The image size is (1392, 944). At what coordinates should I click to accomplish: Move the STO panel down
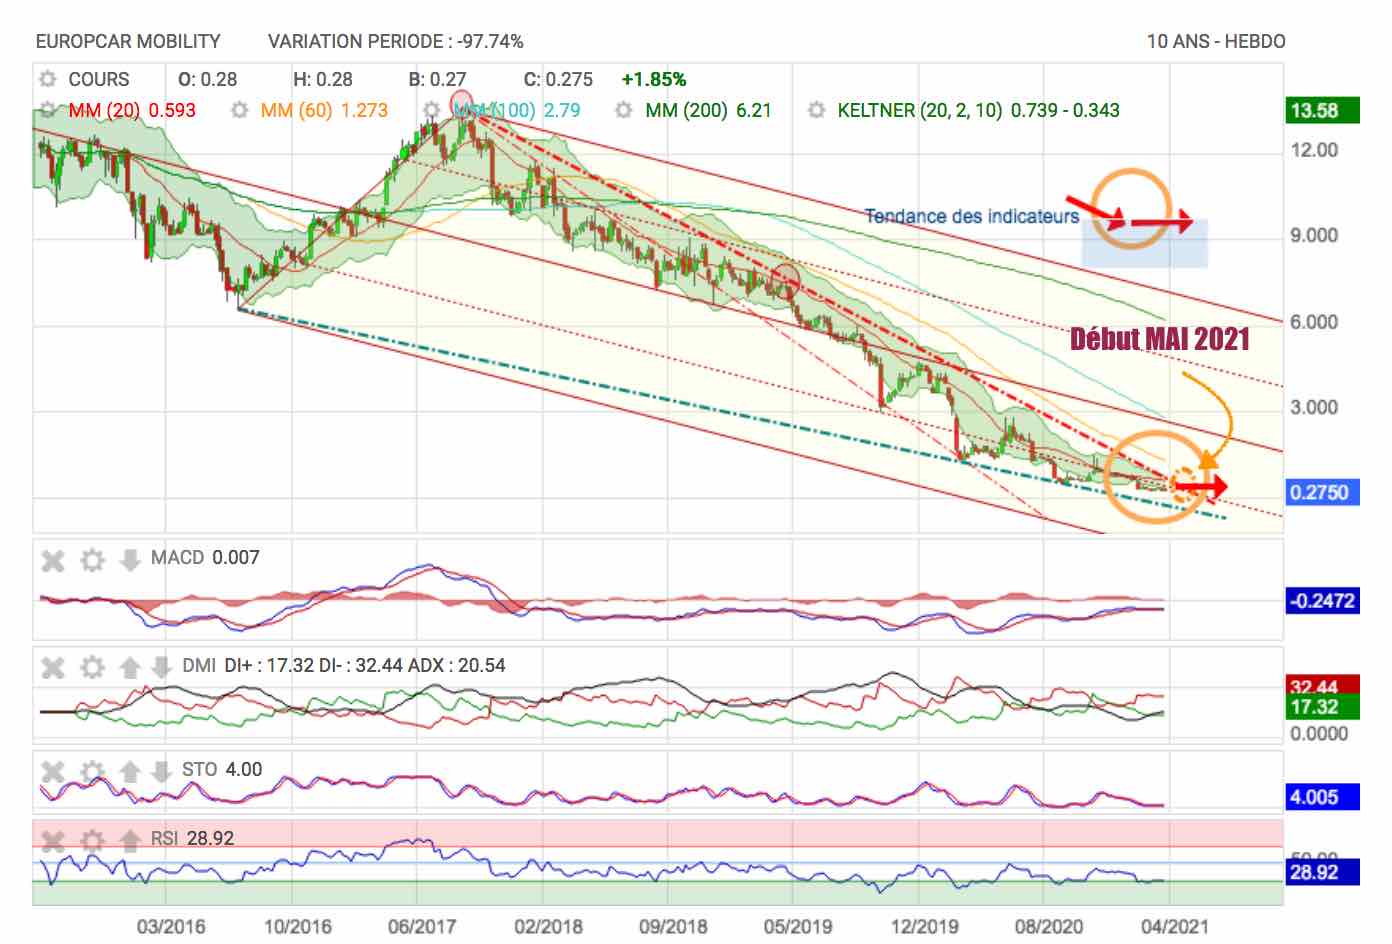tap(161, 771)
